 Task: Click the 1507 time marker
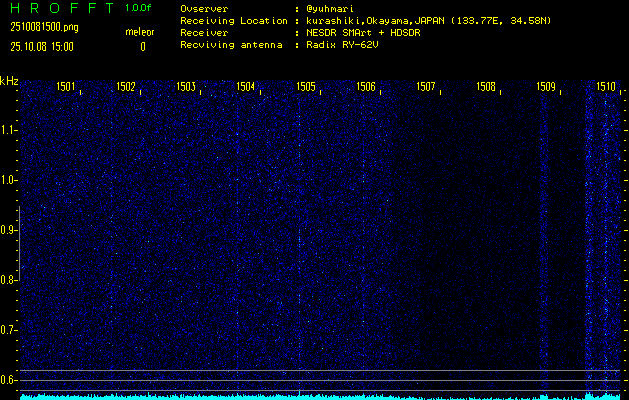[x=426, y=87]
